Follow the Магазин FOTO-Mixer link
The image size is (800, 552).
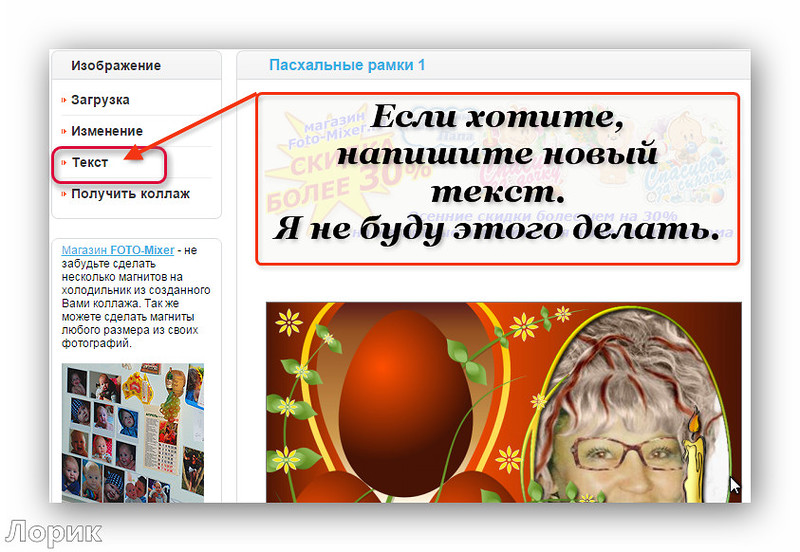118,250
